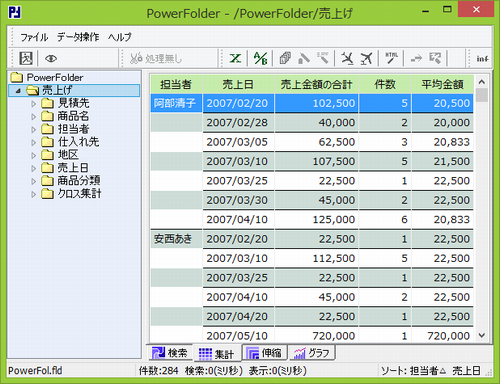Click the grayed brush icon next to pencil

322,59
